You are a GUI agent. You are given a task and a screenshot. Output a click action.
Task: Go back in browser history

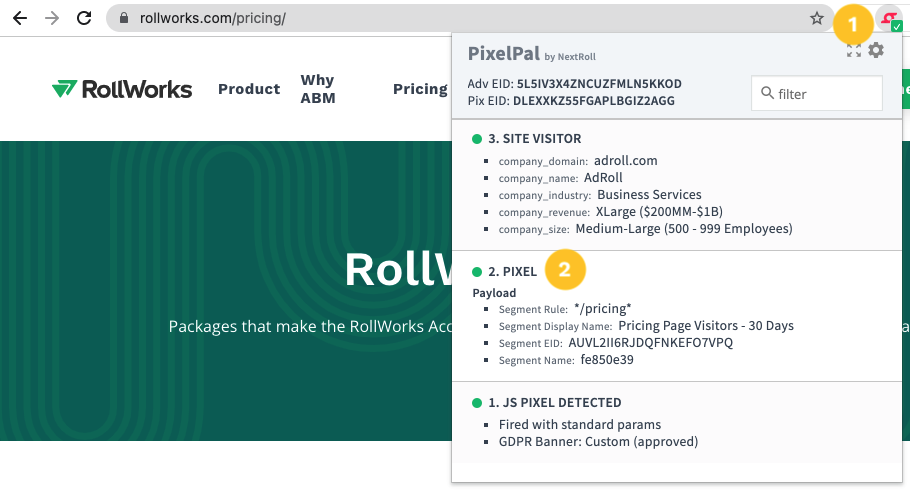pos(20,18)
